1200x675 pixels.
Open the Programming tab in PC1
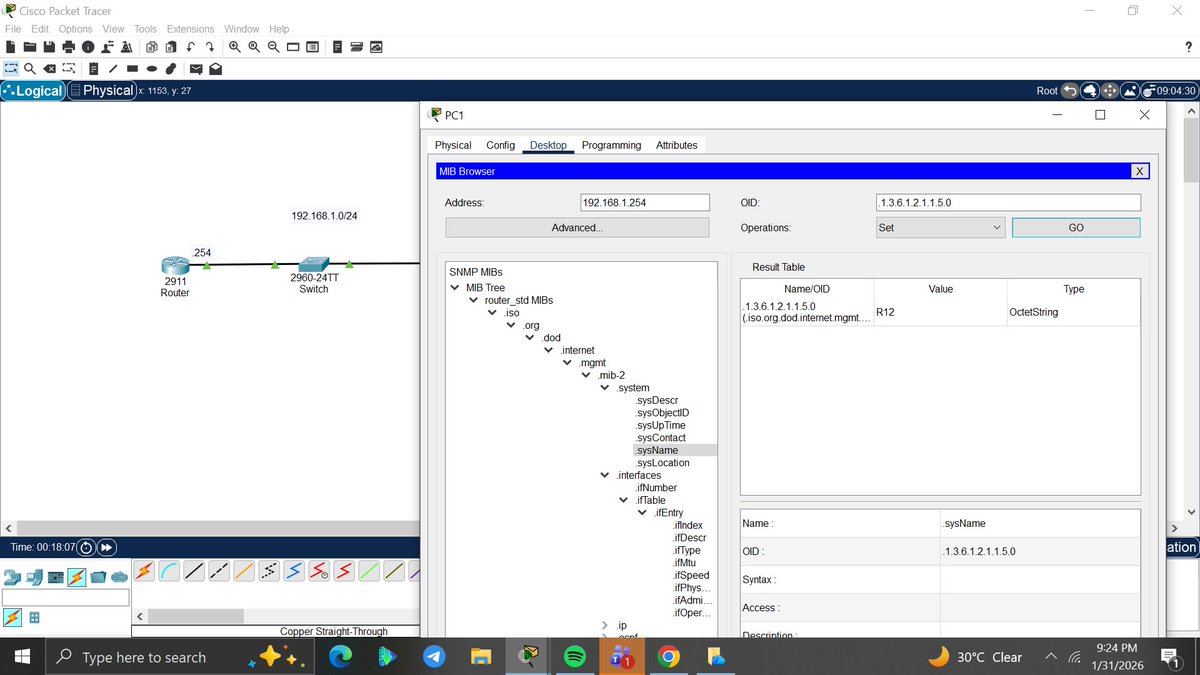[611, 145]
